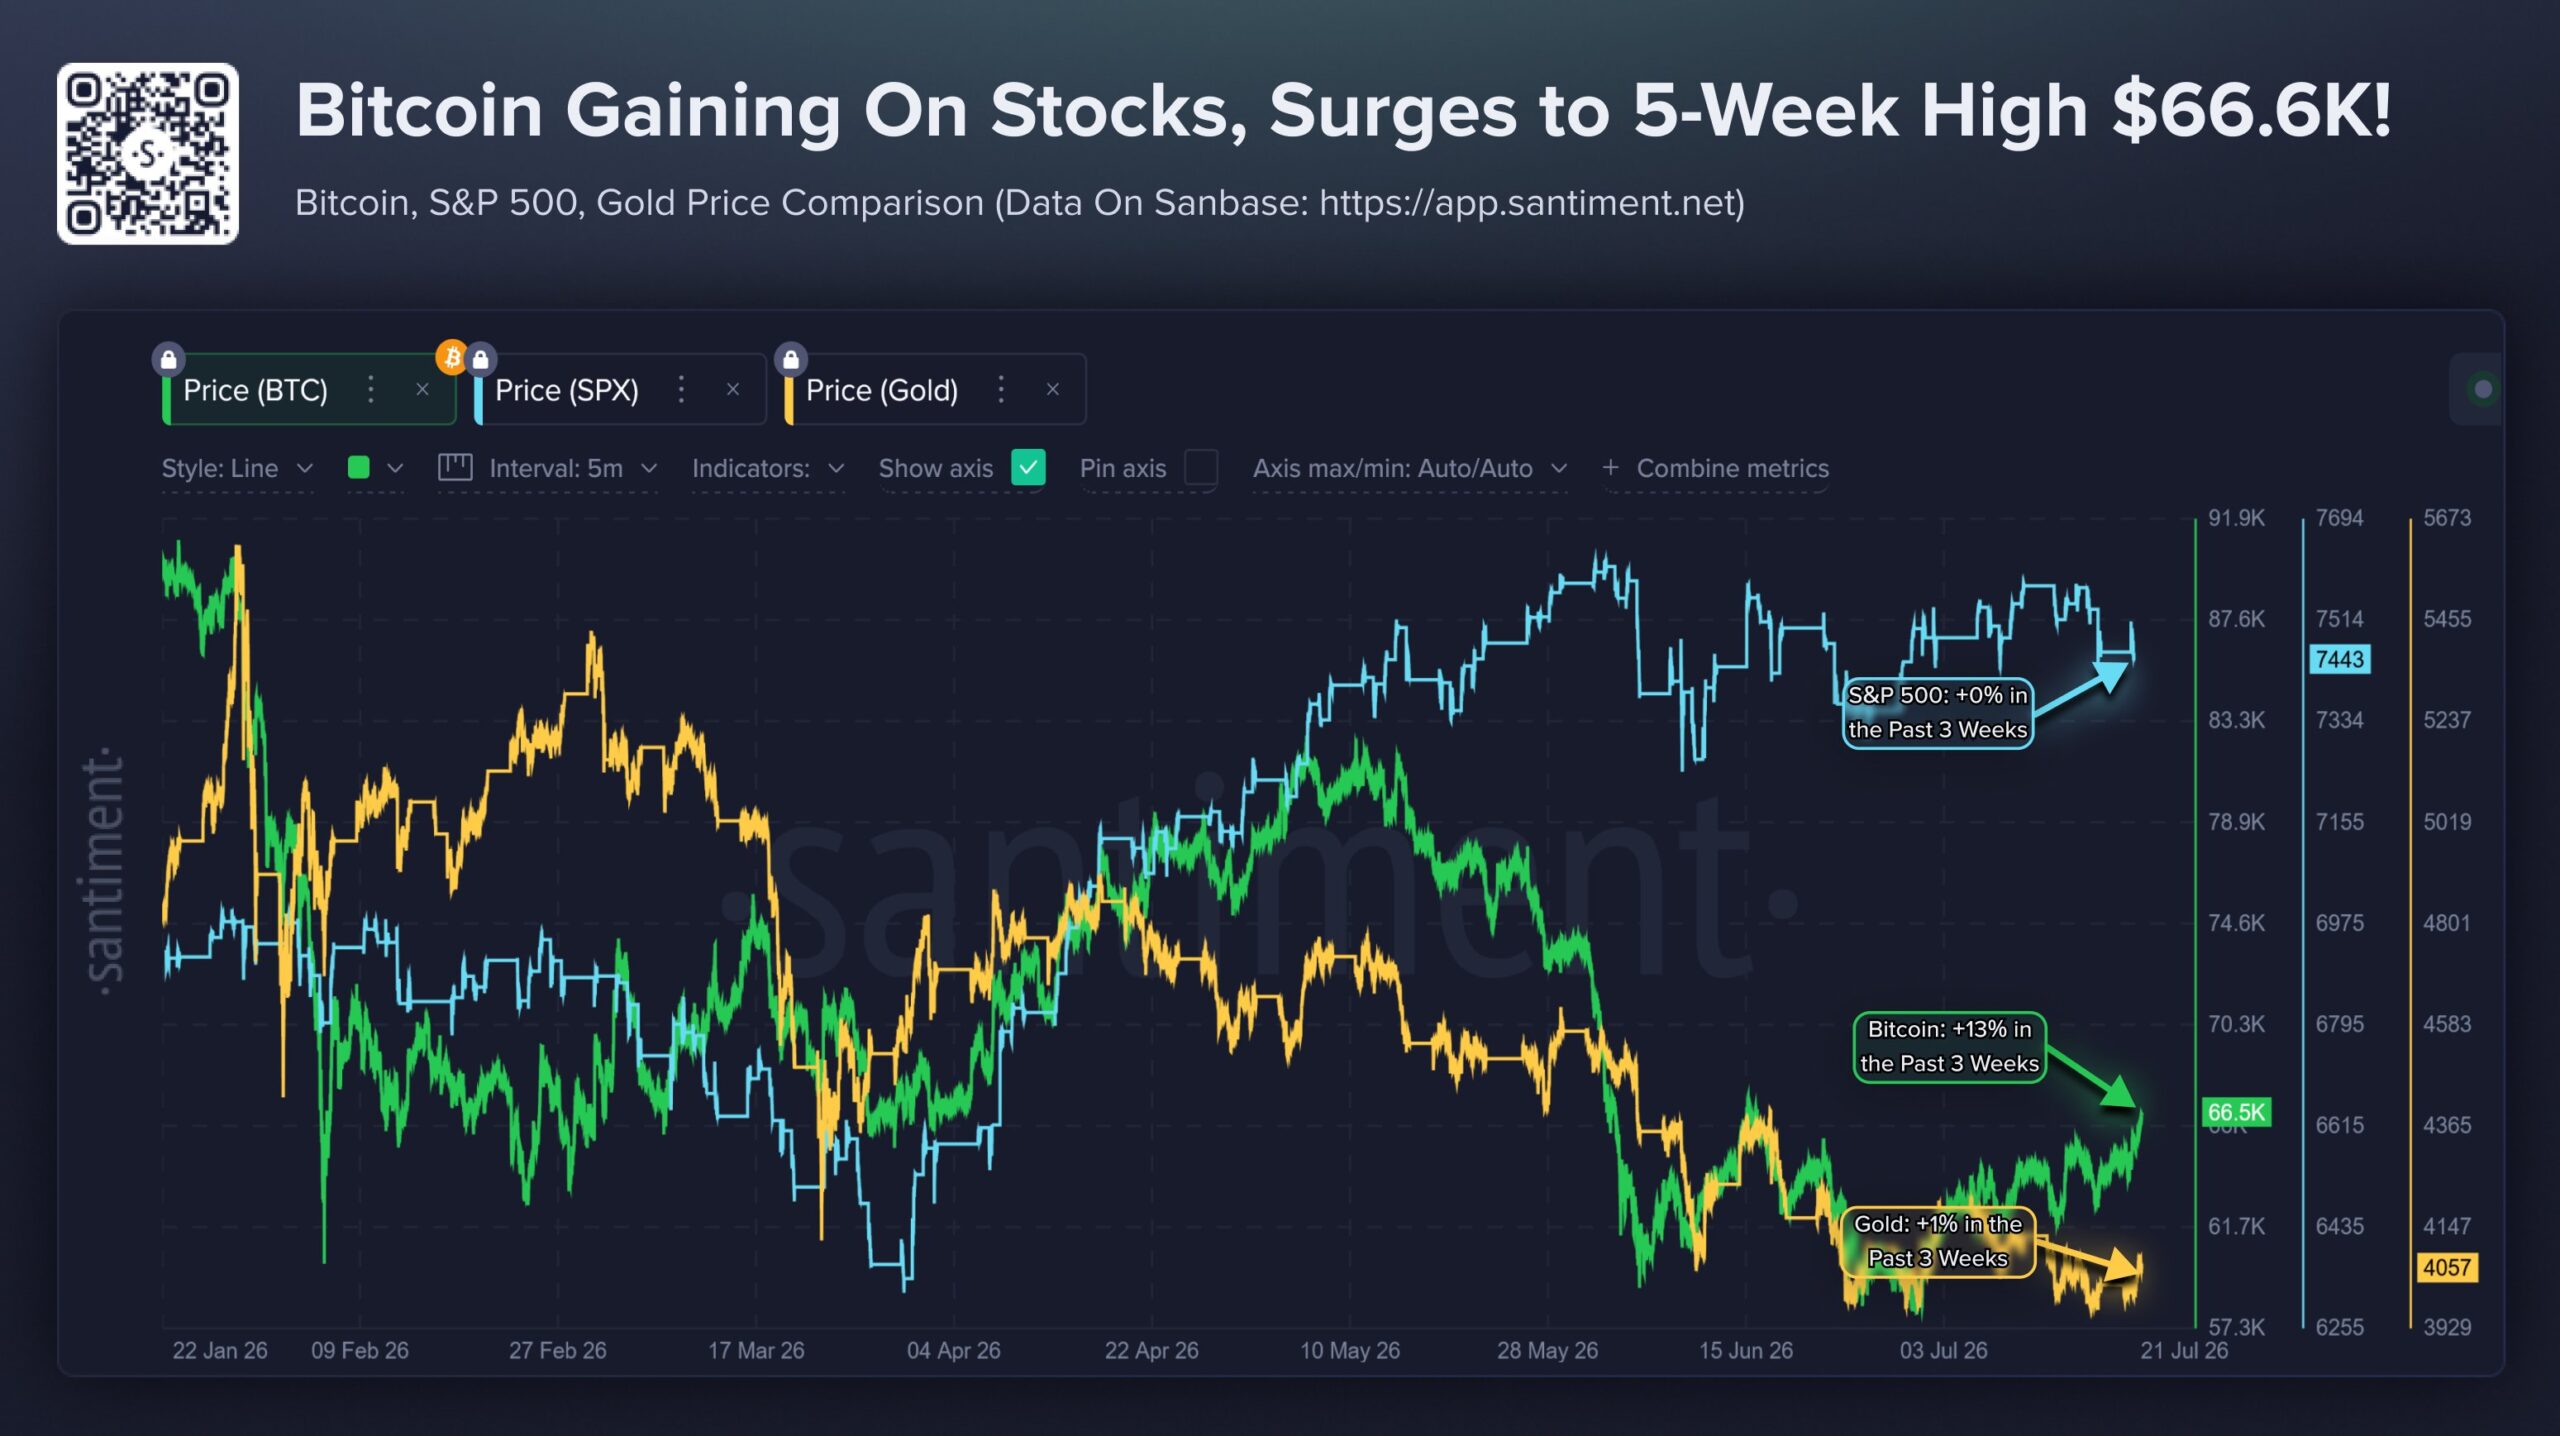Open the three-dot menu for Price (Gold)
This screenshot has width=2560, height=1436.
[x=1001, y=390]
